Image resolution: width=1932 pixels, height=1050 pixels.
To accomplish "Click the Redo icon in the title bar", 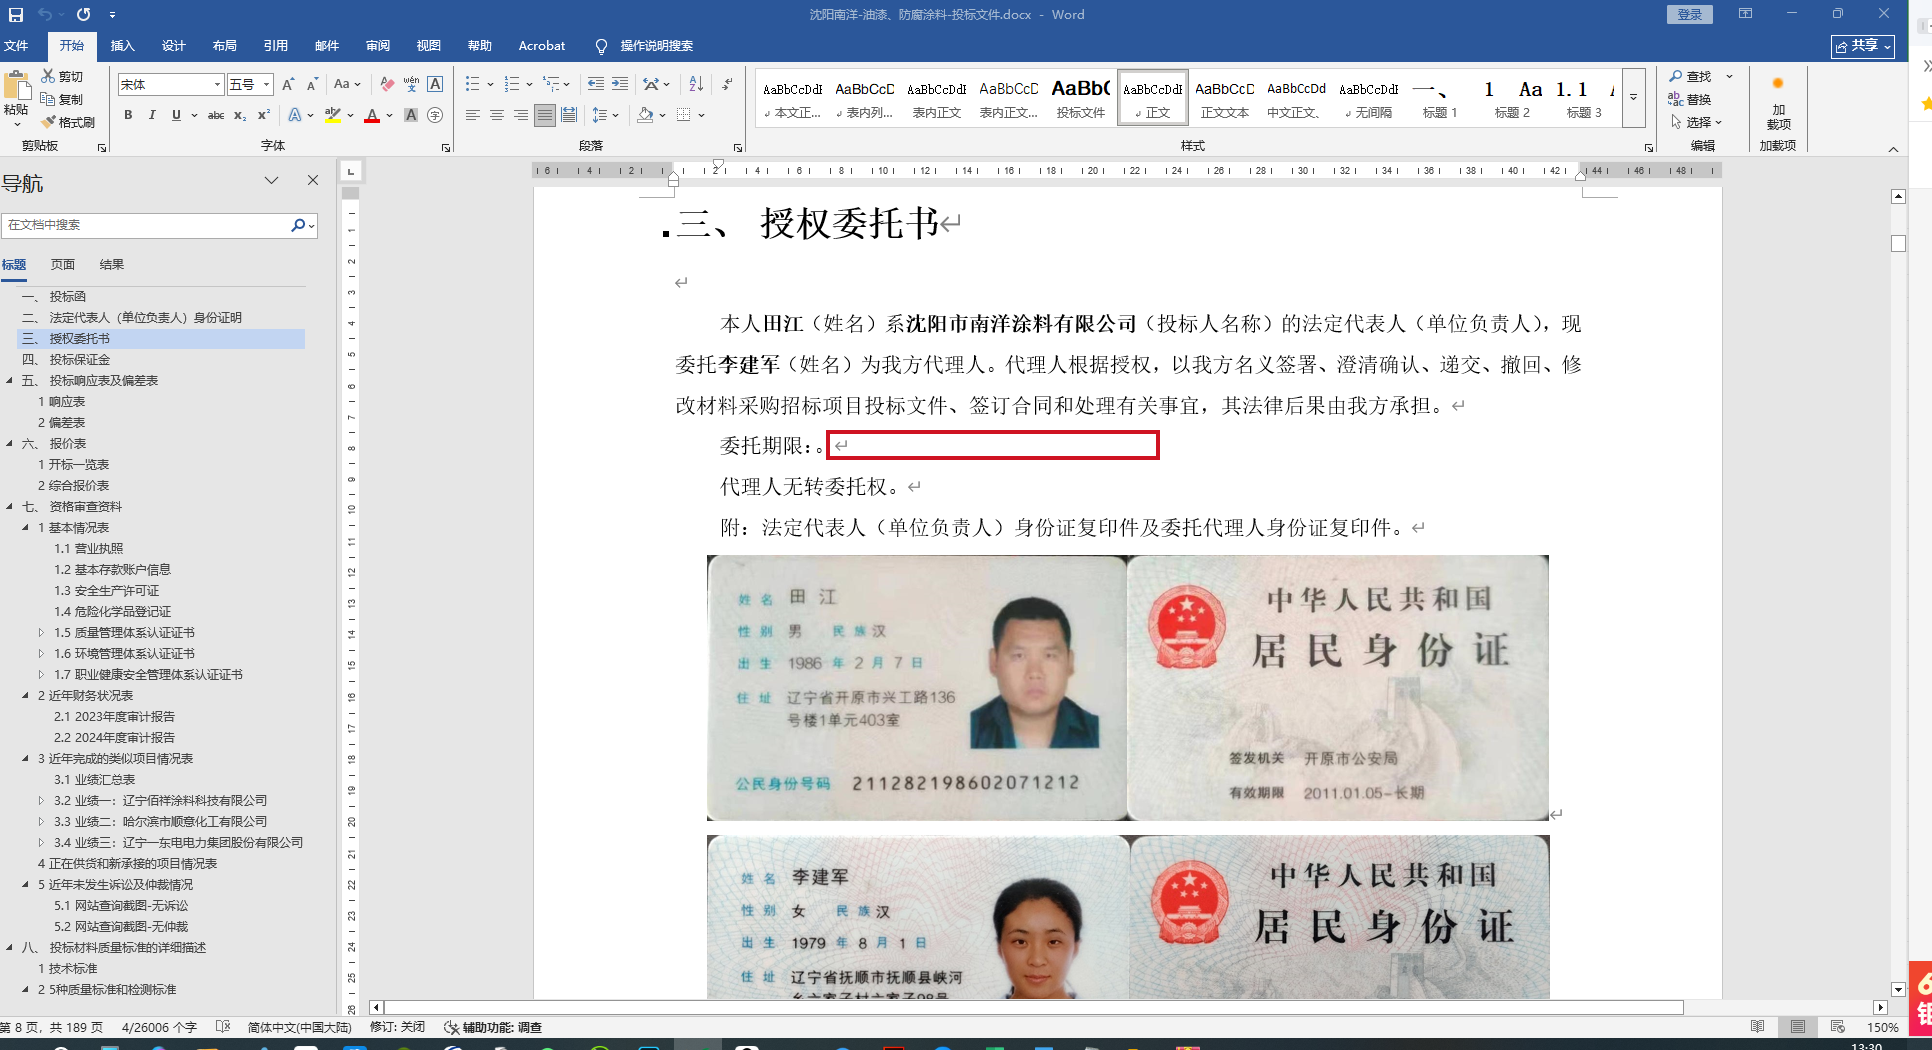I will (83, 15).
